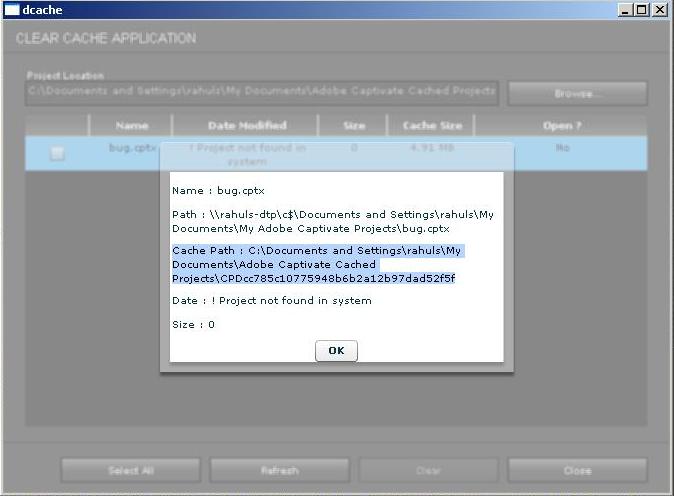Screen dimensions: 674x496
Task: Close the dcache window with the X
Action: (x=660, y=9)
